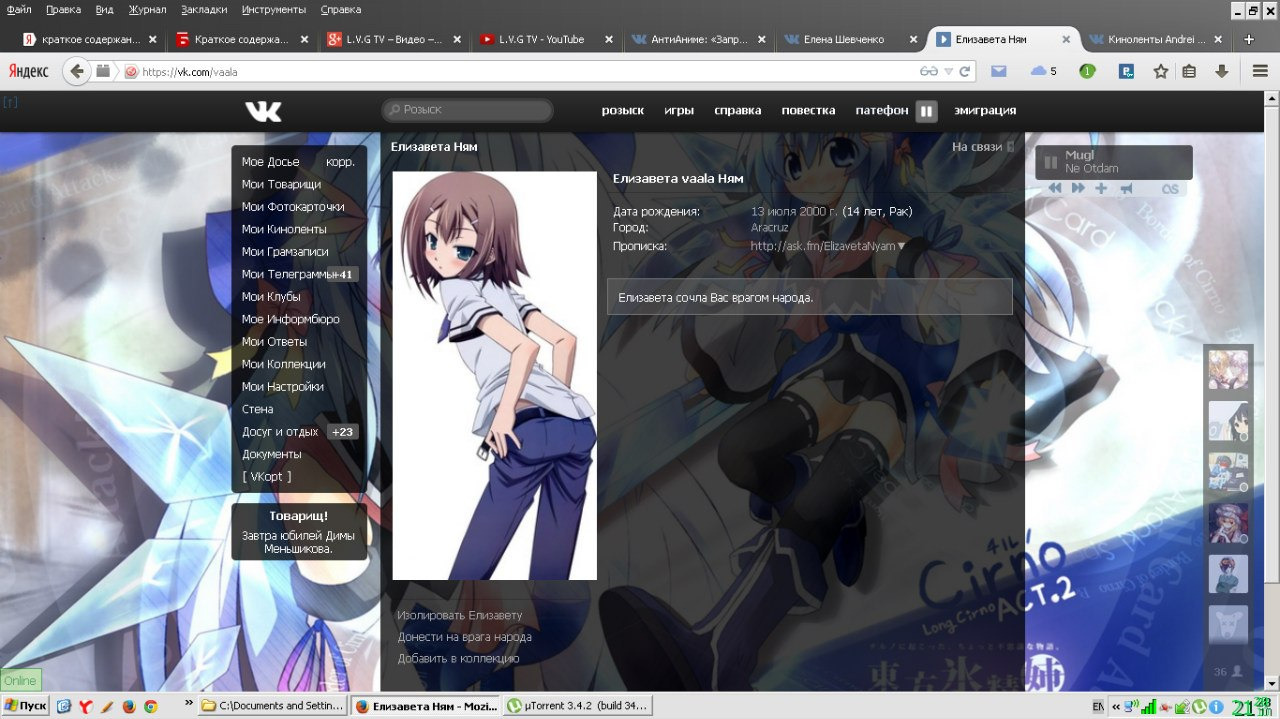This screenshot has width=1280, height=719.
Task: Click Донести на врага народа link
Action: coord(464,637)
